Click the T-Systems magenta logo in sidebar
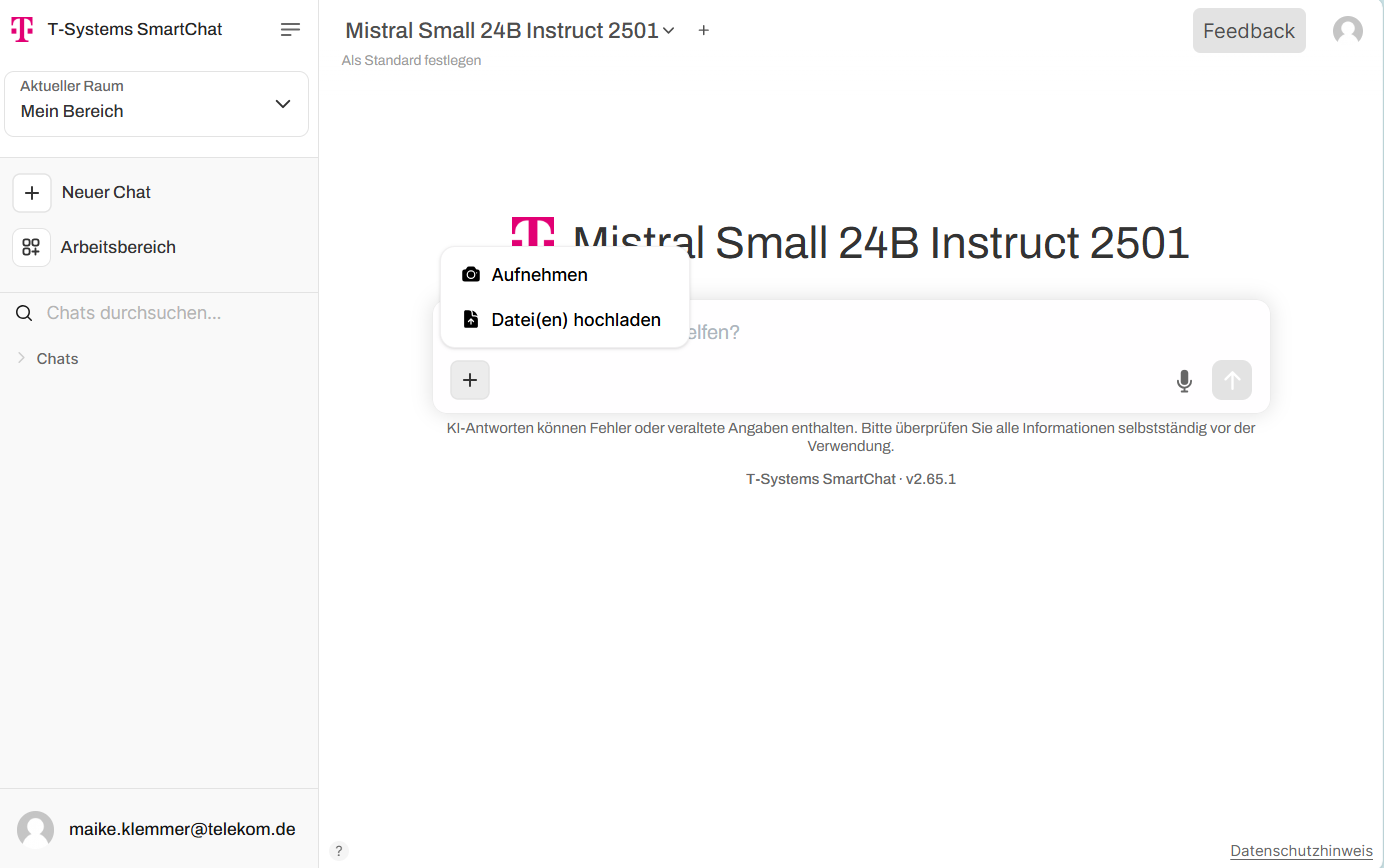The height and width of the screenshot is (868, 1384). point(22,30)
